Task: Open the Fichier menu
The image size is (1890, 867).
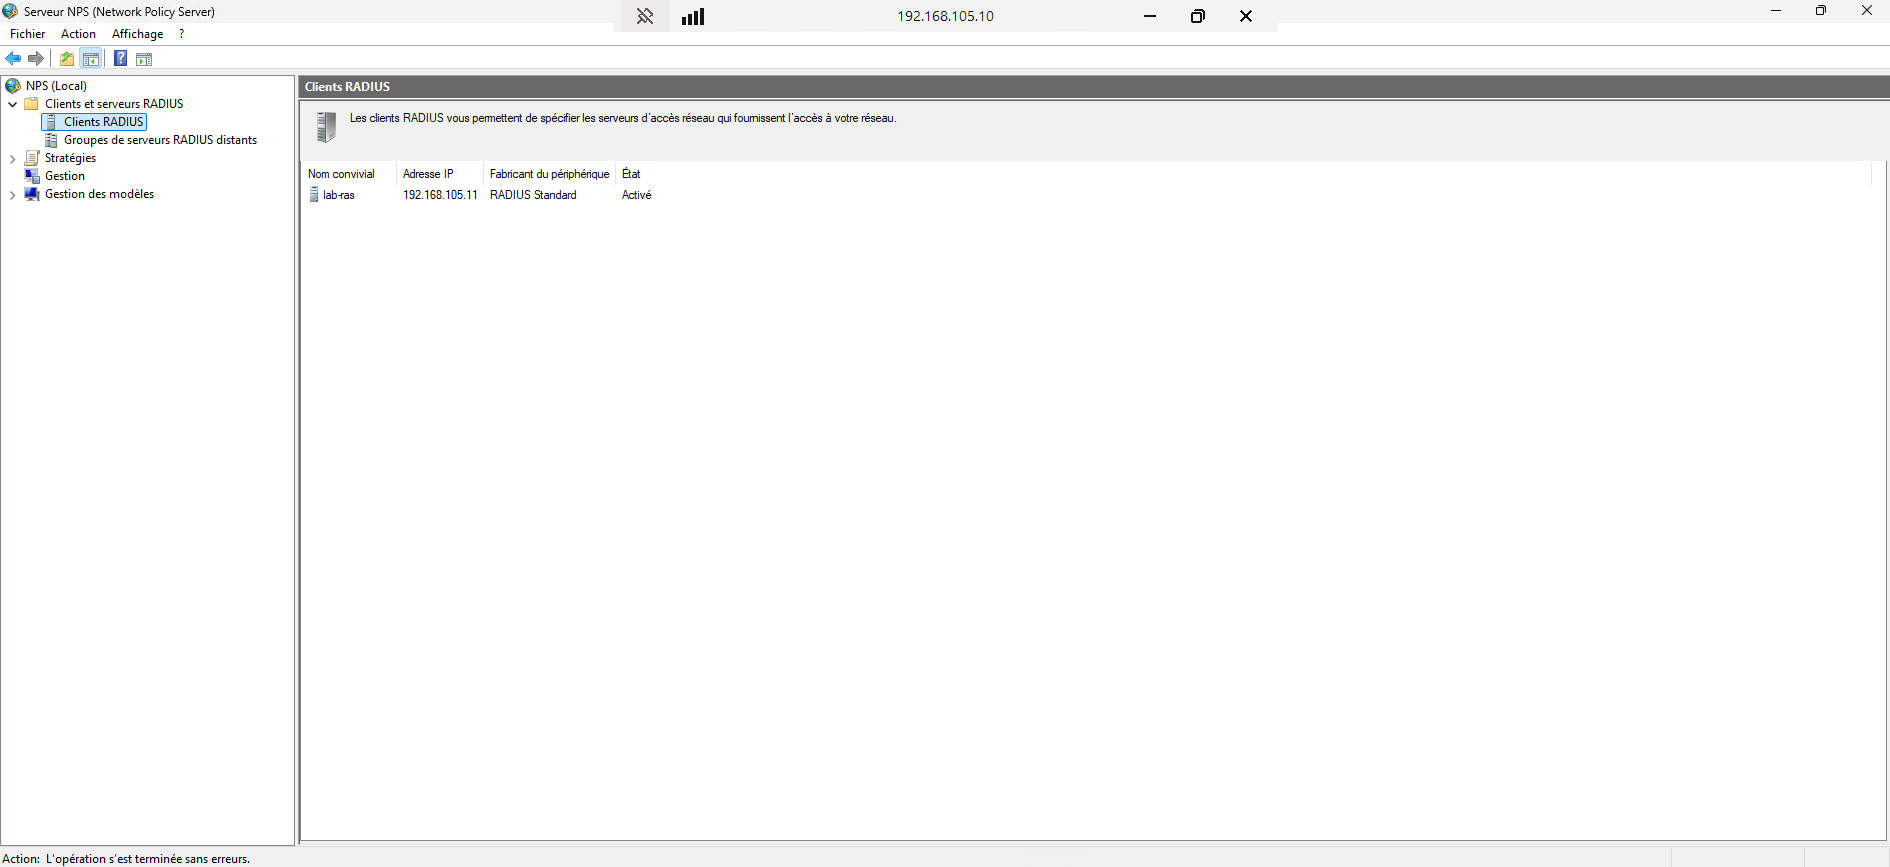Action: 28,34
